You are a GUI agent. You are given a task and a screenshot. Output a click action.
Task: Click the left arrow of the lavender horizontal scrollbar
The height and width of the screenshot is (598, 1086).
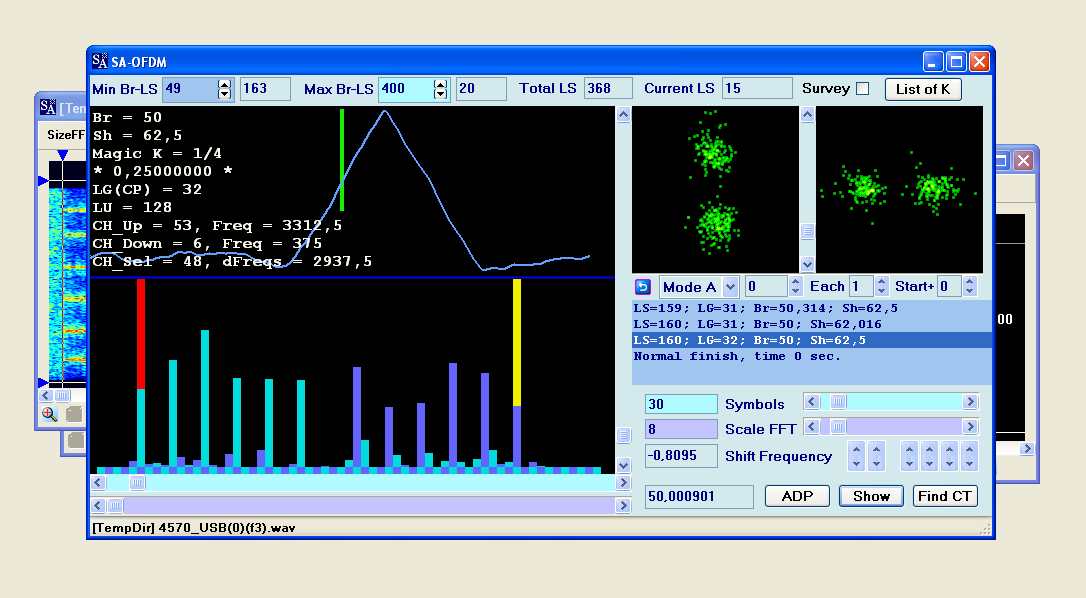(98, 506)
